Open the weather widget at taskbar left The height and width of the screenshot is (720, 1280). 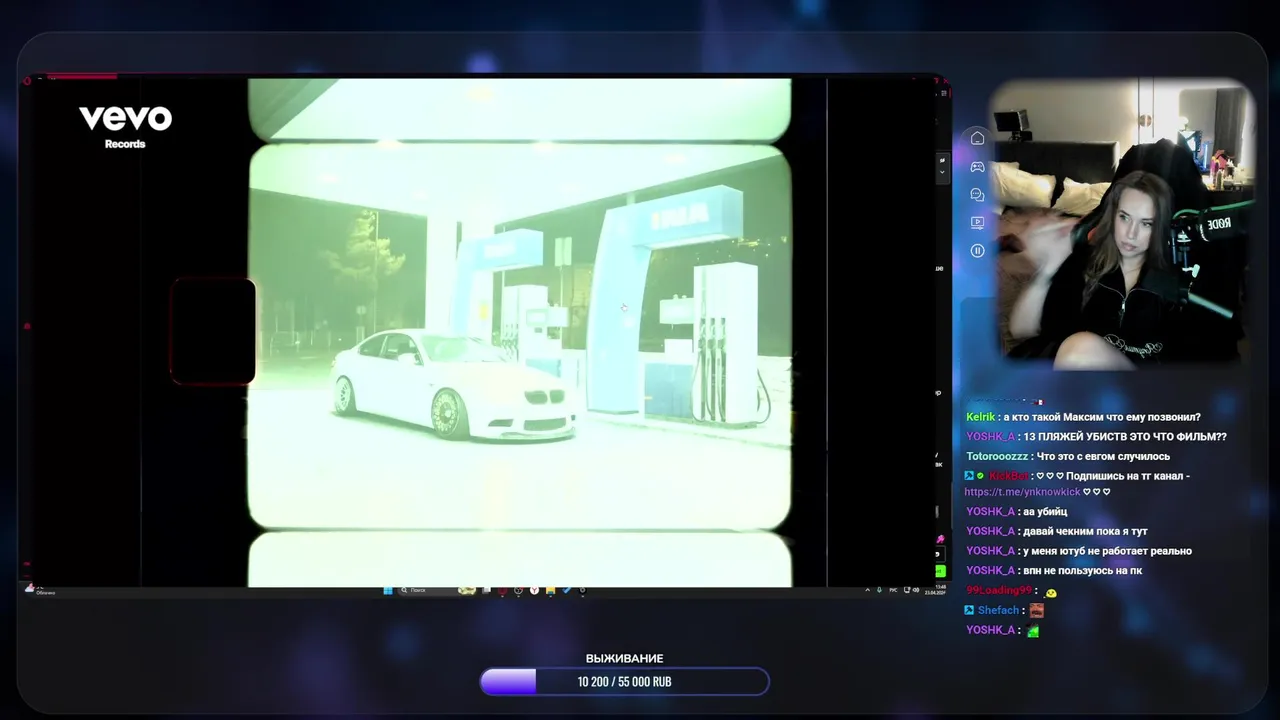pyautogui.click(x=40, y=590)
